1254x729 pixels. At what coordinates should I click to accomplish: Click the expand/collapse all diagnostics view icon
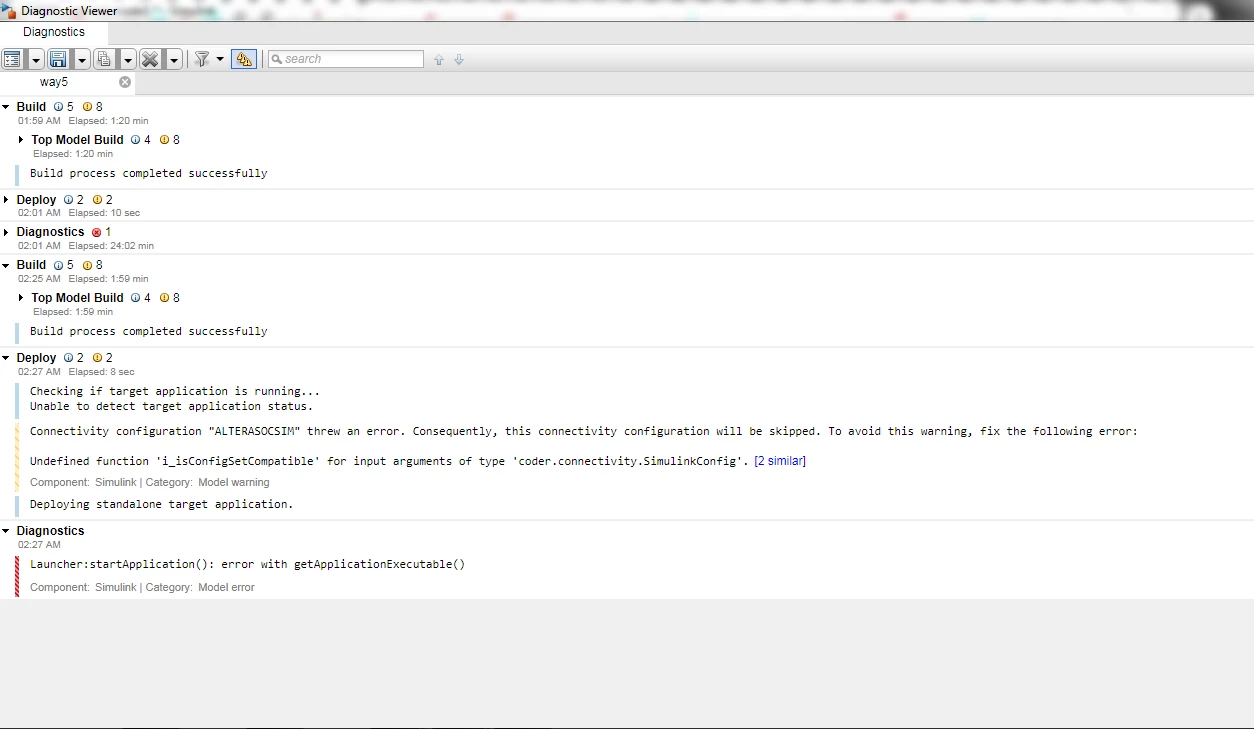12,59
